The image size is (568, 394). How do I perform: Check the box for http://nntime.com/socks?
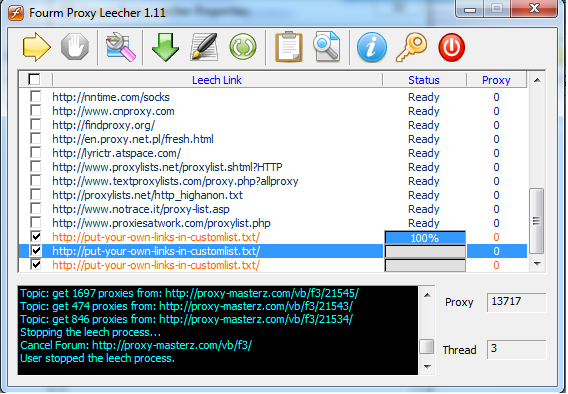pos(36,97)
